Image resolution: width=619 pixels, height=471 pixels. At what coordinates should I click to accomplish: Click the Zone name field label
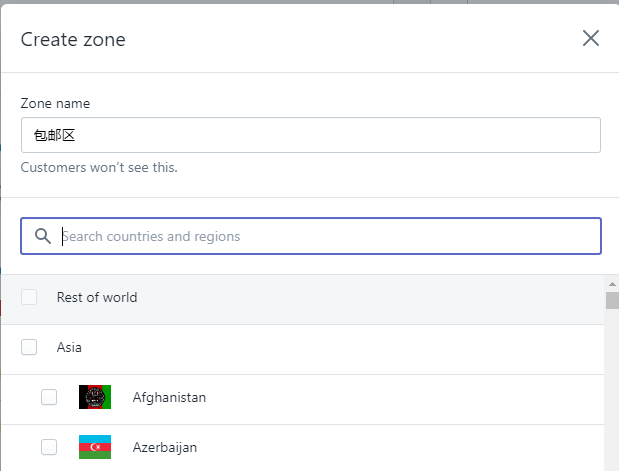pyautogui.click(x=55, y=103)
